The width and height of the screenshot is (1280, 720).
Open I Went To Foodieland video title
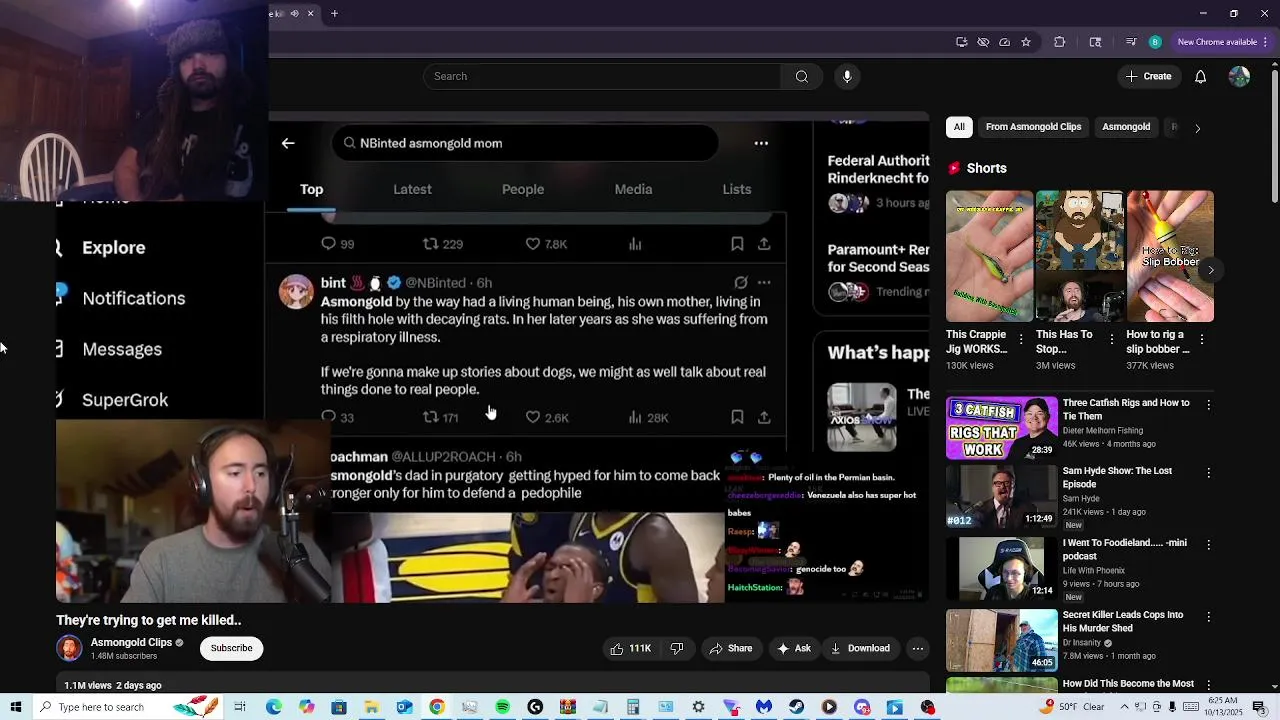click(x=1125, y=549)
